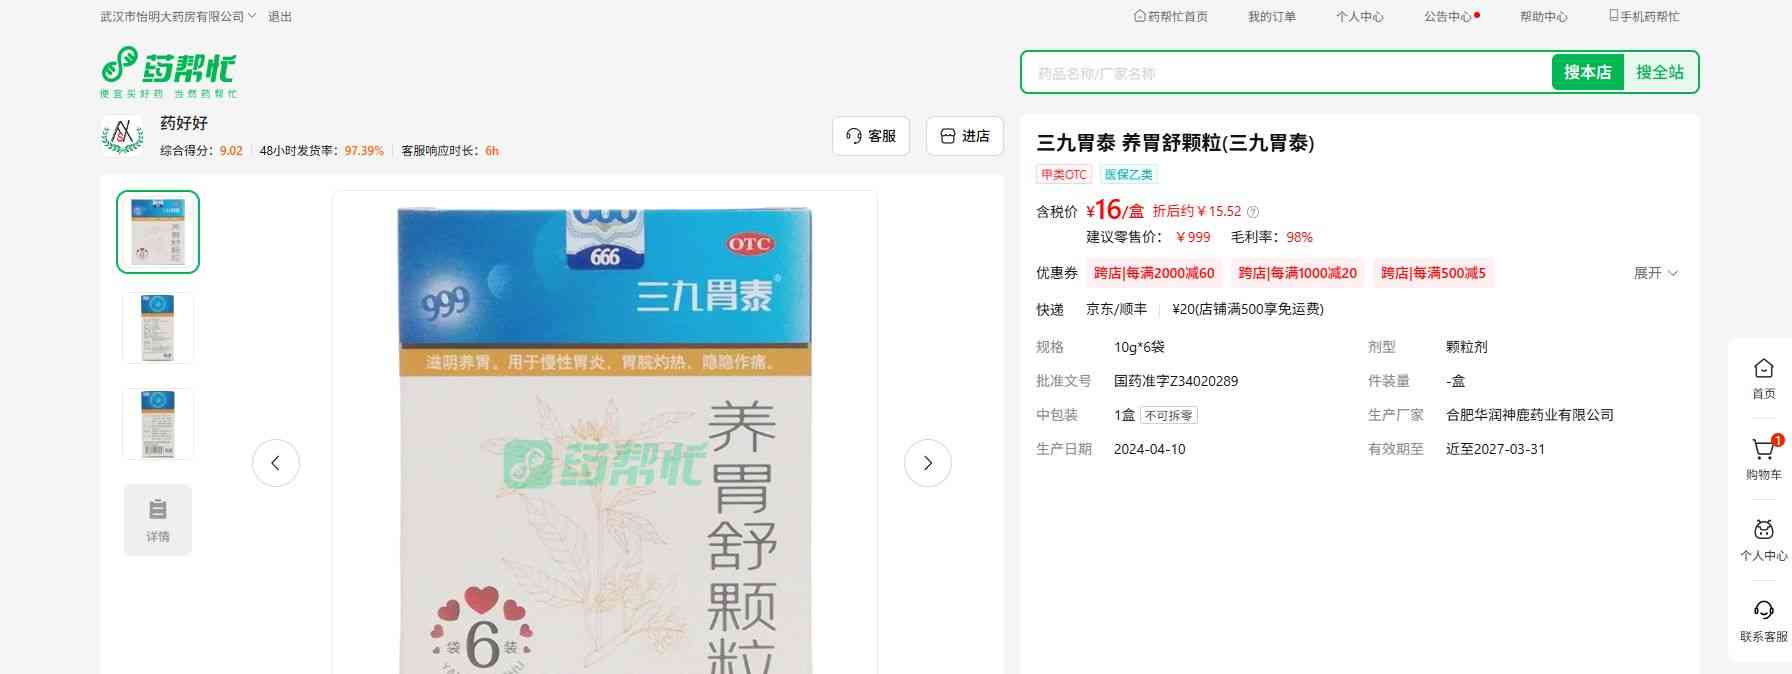This screenshot has height=674, width=1792.
Task: Click the 搜全站 search button
Action: click(1659, 72)
